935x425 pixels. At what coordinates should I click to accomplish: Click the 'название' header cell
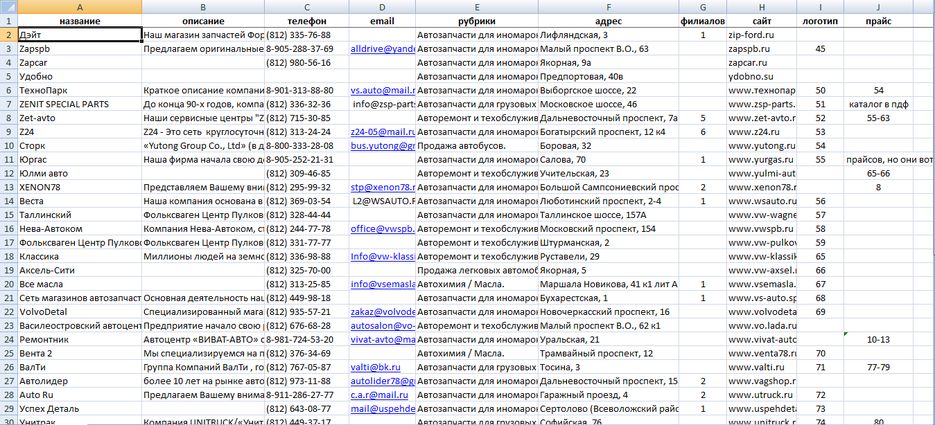(79, 21)
